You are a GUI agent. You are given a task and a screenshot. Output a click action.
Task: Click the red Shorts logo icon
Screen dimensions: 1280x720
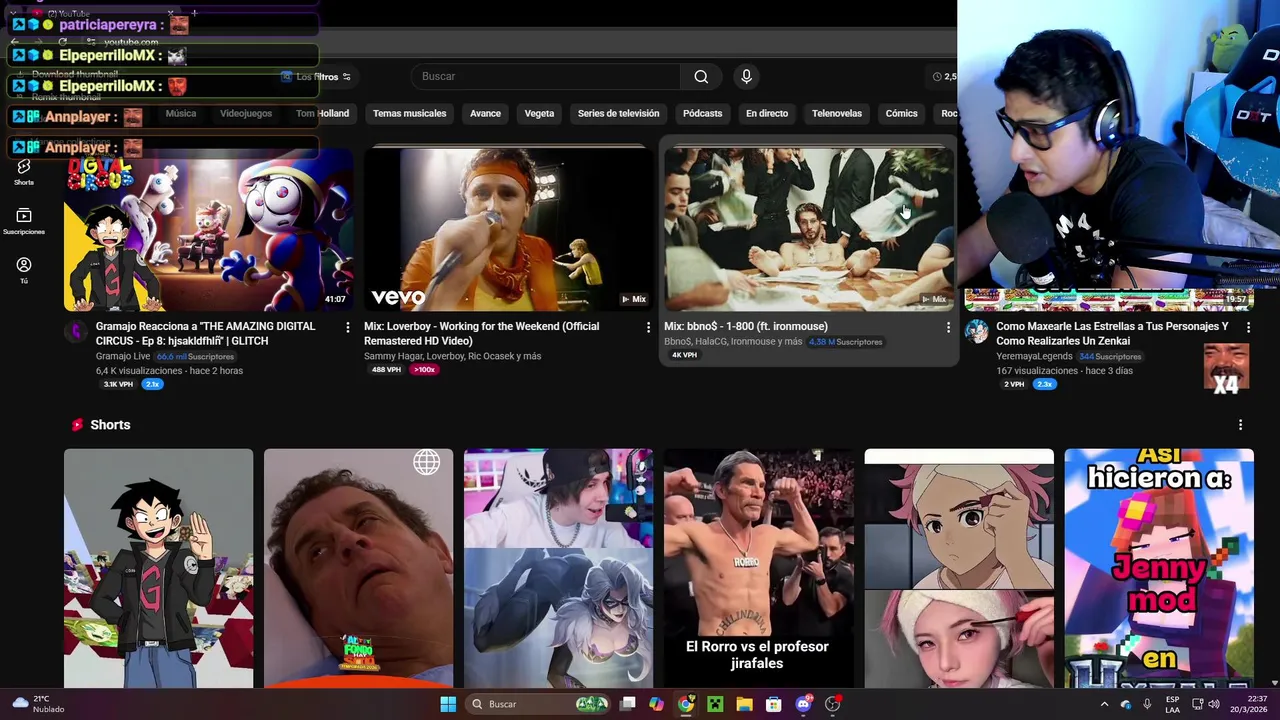77,425
